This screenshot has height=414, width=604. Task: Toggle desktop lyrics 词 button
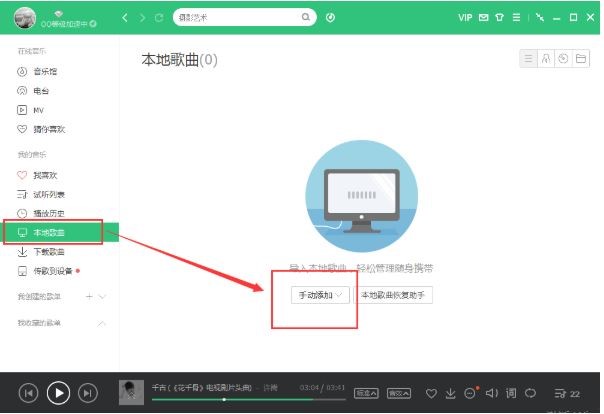point(511,393)
